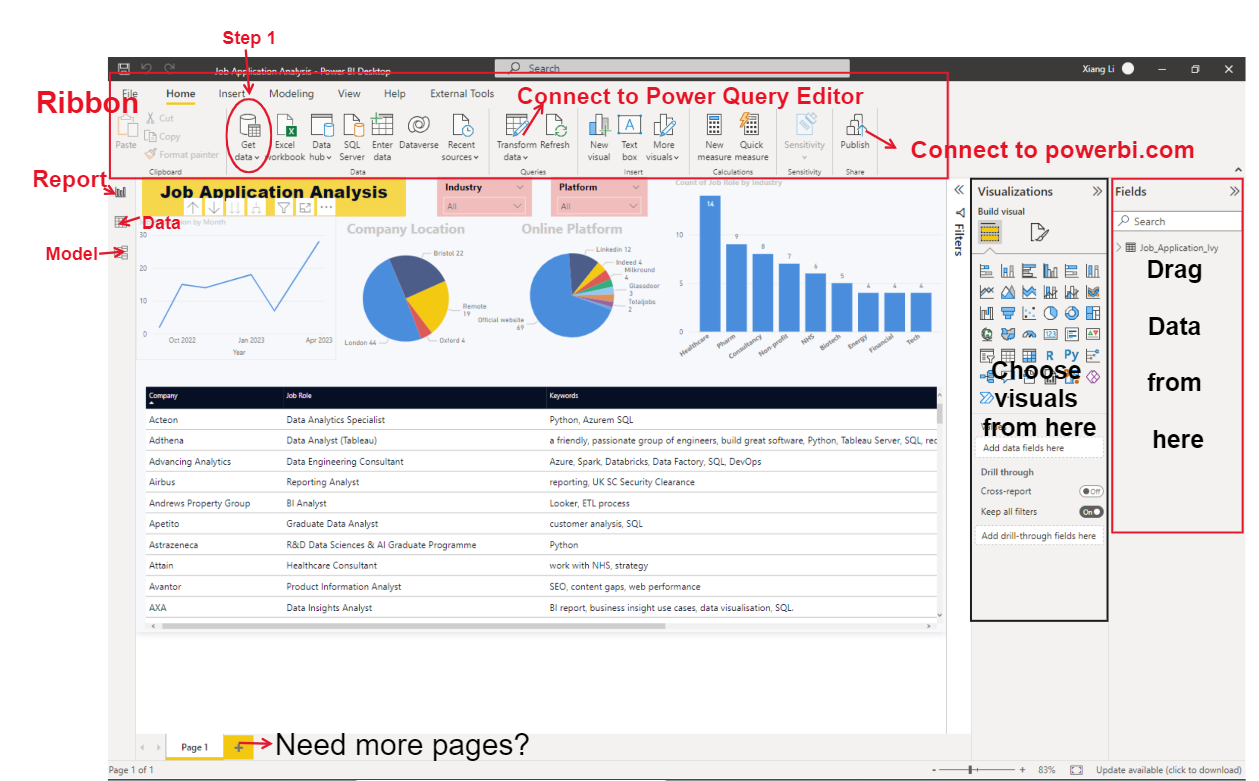The width and height of the screenshot is (1259, 781).
Task: Select the Enter data icon
Action: [382, 128]
